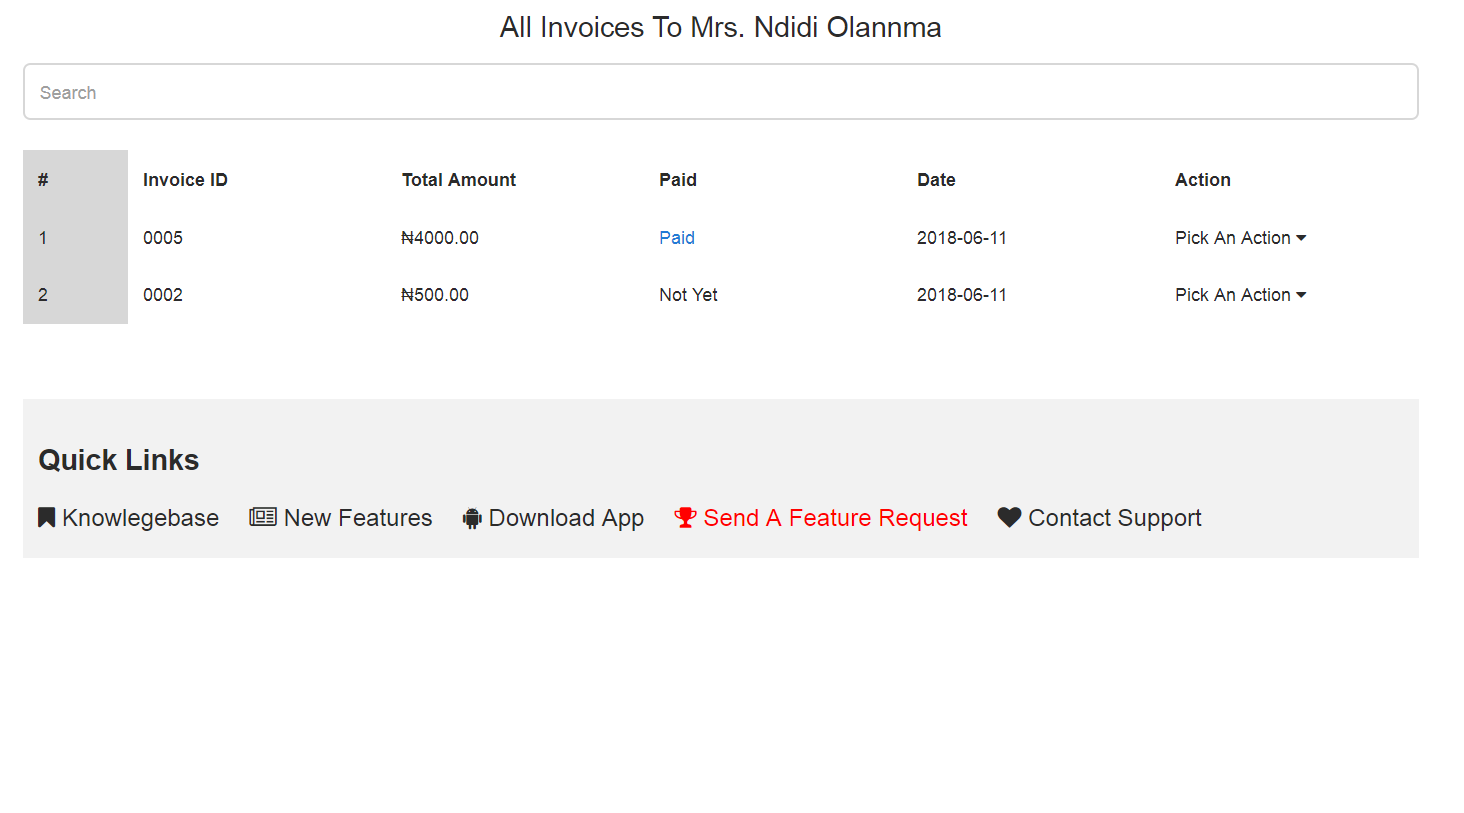Click the red trophy icon
This screenshot has width=1464, height=813.
pyautogui.click(x=685, y=518)
